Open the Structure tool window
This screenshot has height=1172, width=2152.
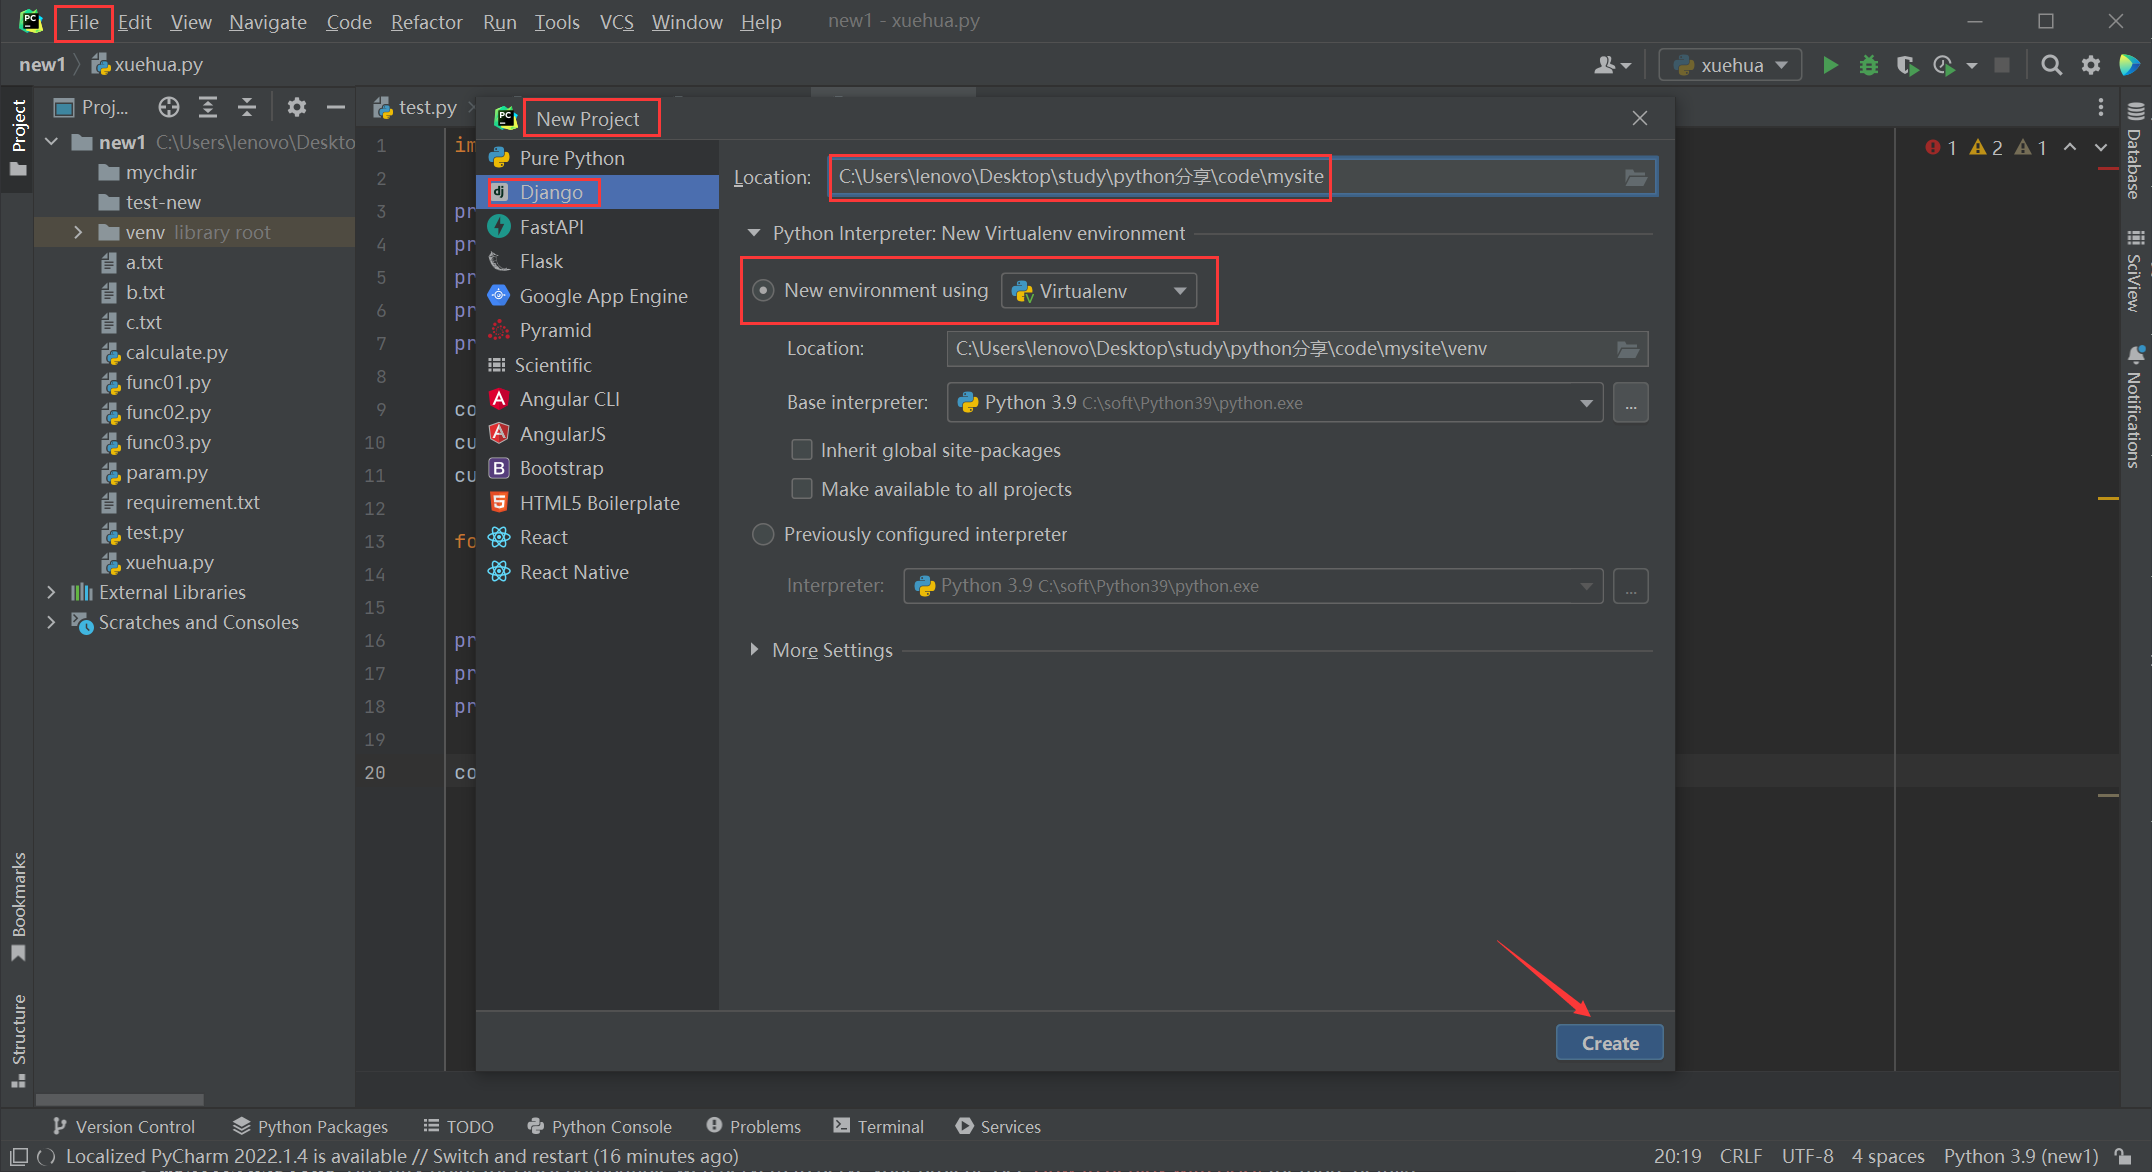[18, 1040]
